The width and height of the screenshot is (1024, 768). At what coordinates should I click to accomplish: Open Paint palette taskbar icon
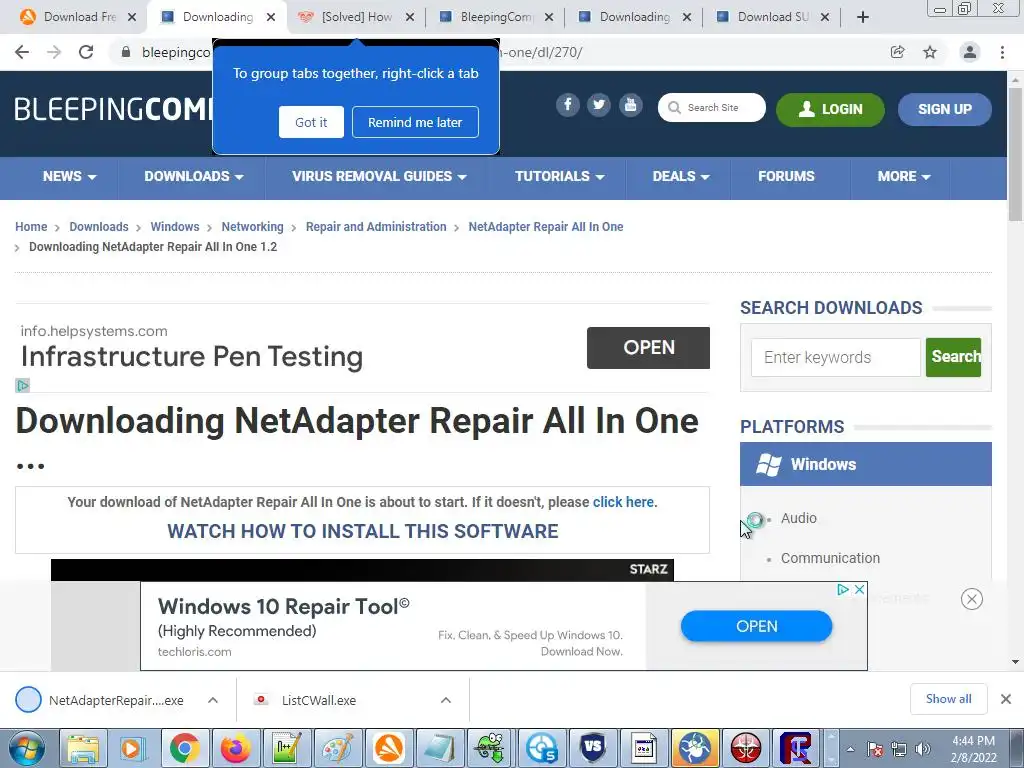338,748
